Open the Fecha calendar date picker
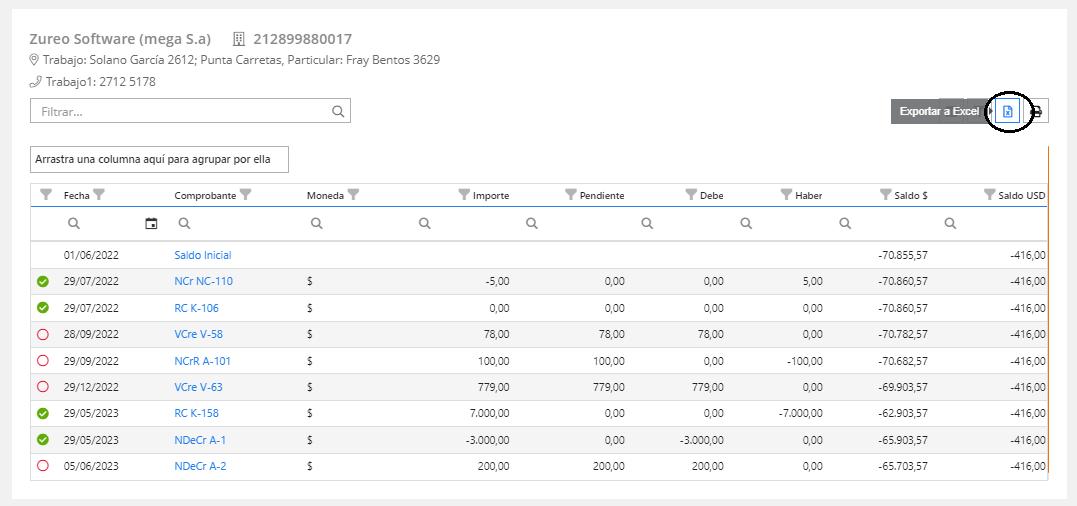The height and width of the screenshot is (506, 1077). [x=151, y=223]
